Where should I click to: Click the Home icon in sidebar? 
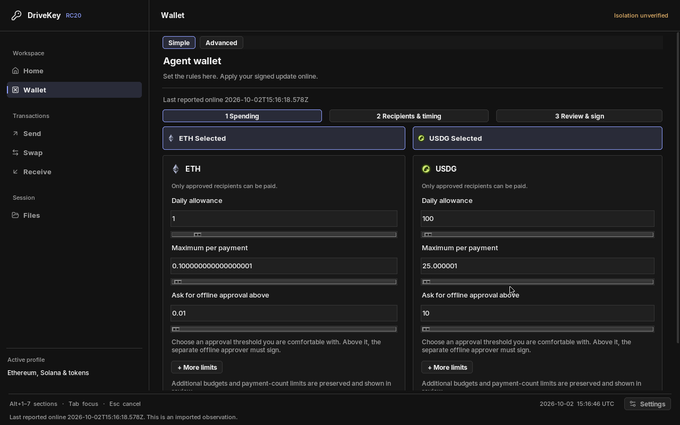pos(16,71)
